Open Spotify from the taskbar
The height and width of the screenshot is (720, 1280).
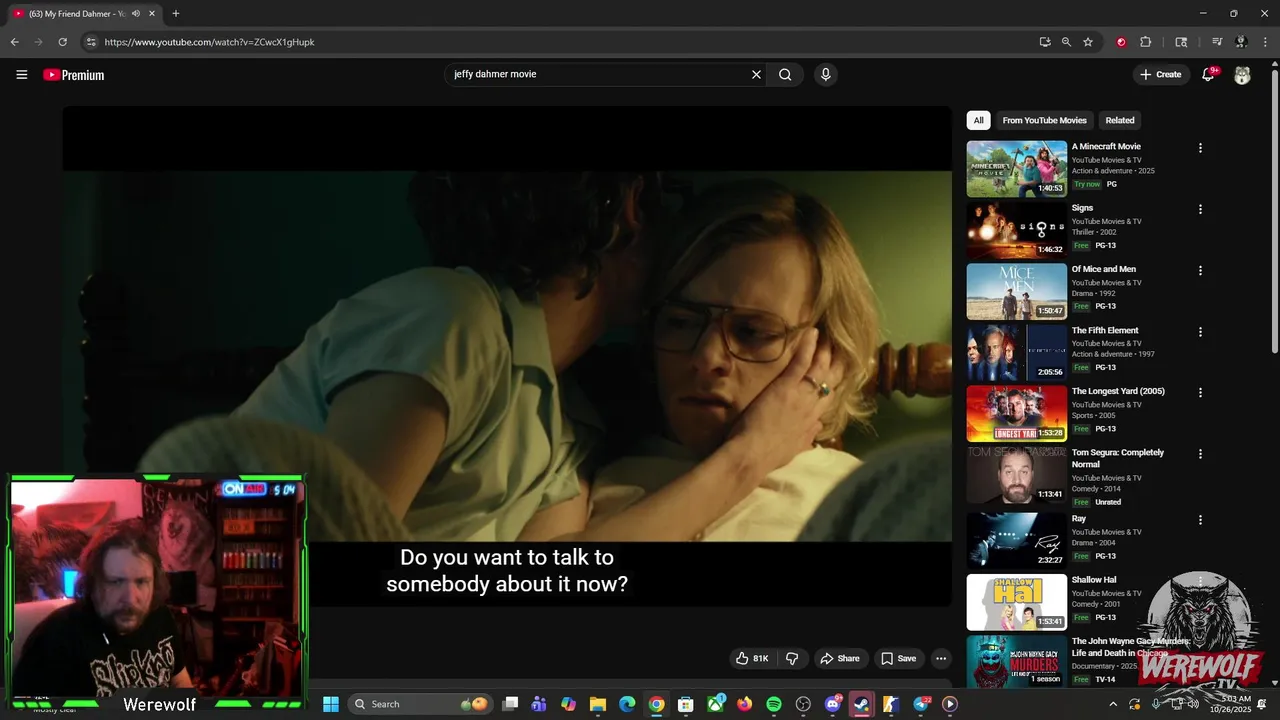tap(774, 704)
